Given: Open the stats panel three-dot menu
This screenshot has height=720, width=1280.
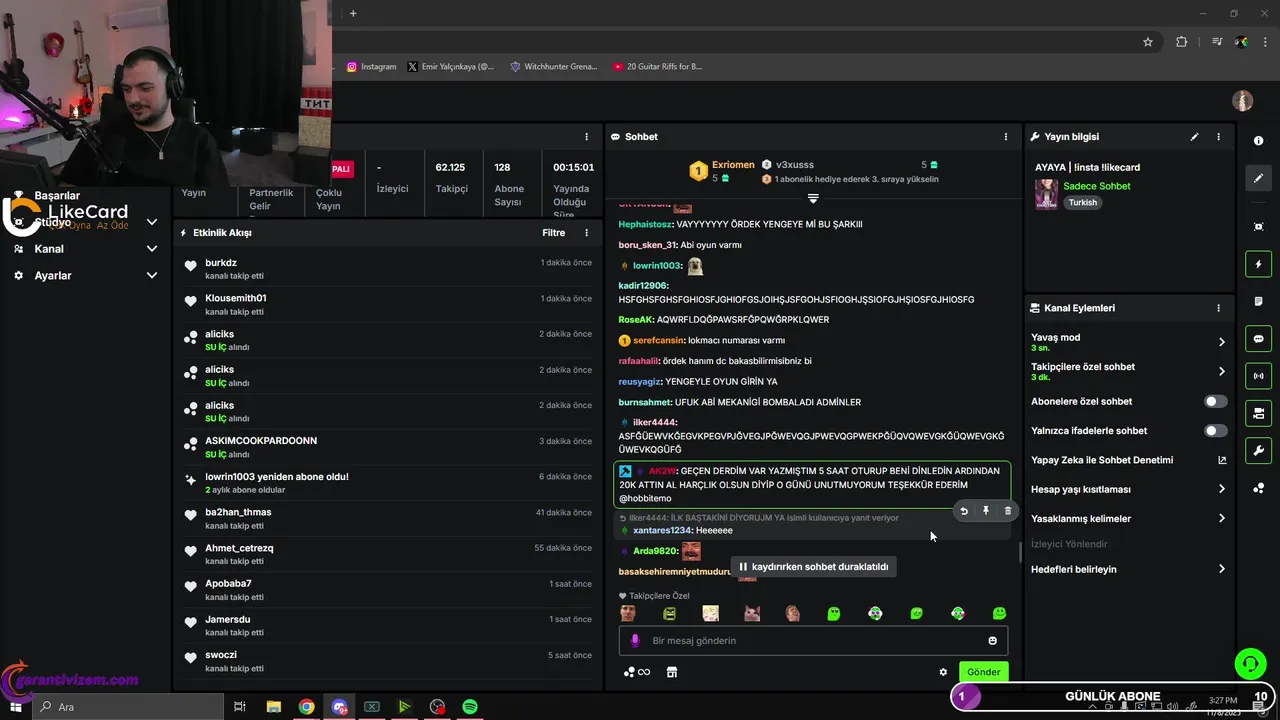Looking at the screenshot, I should pos(587,137).
